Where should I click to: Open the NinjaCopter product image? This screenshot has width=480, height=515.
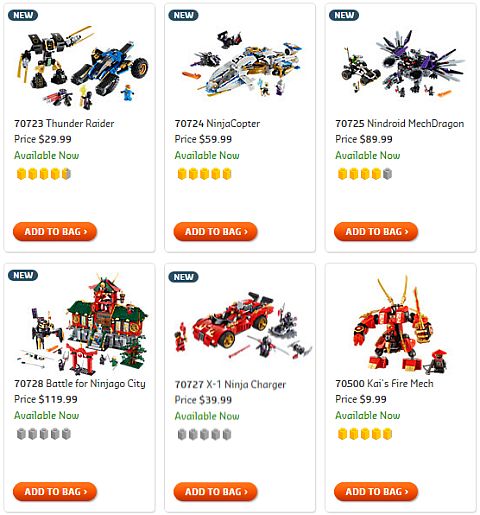point(242,64)
